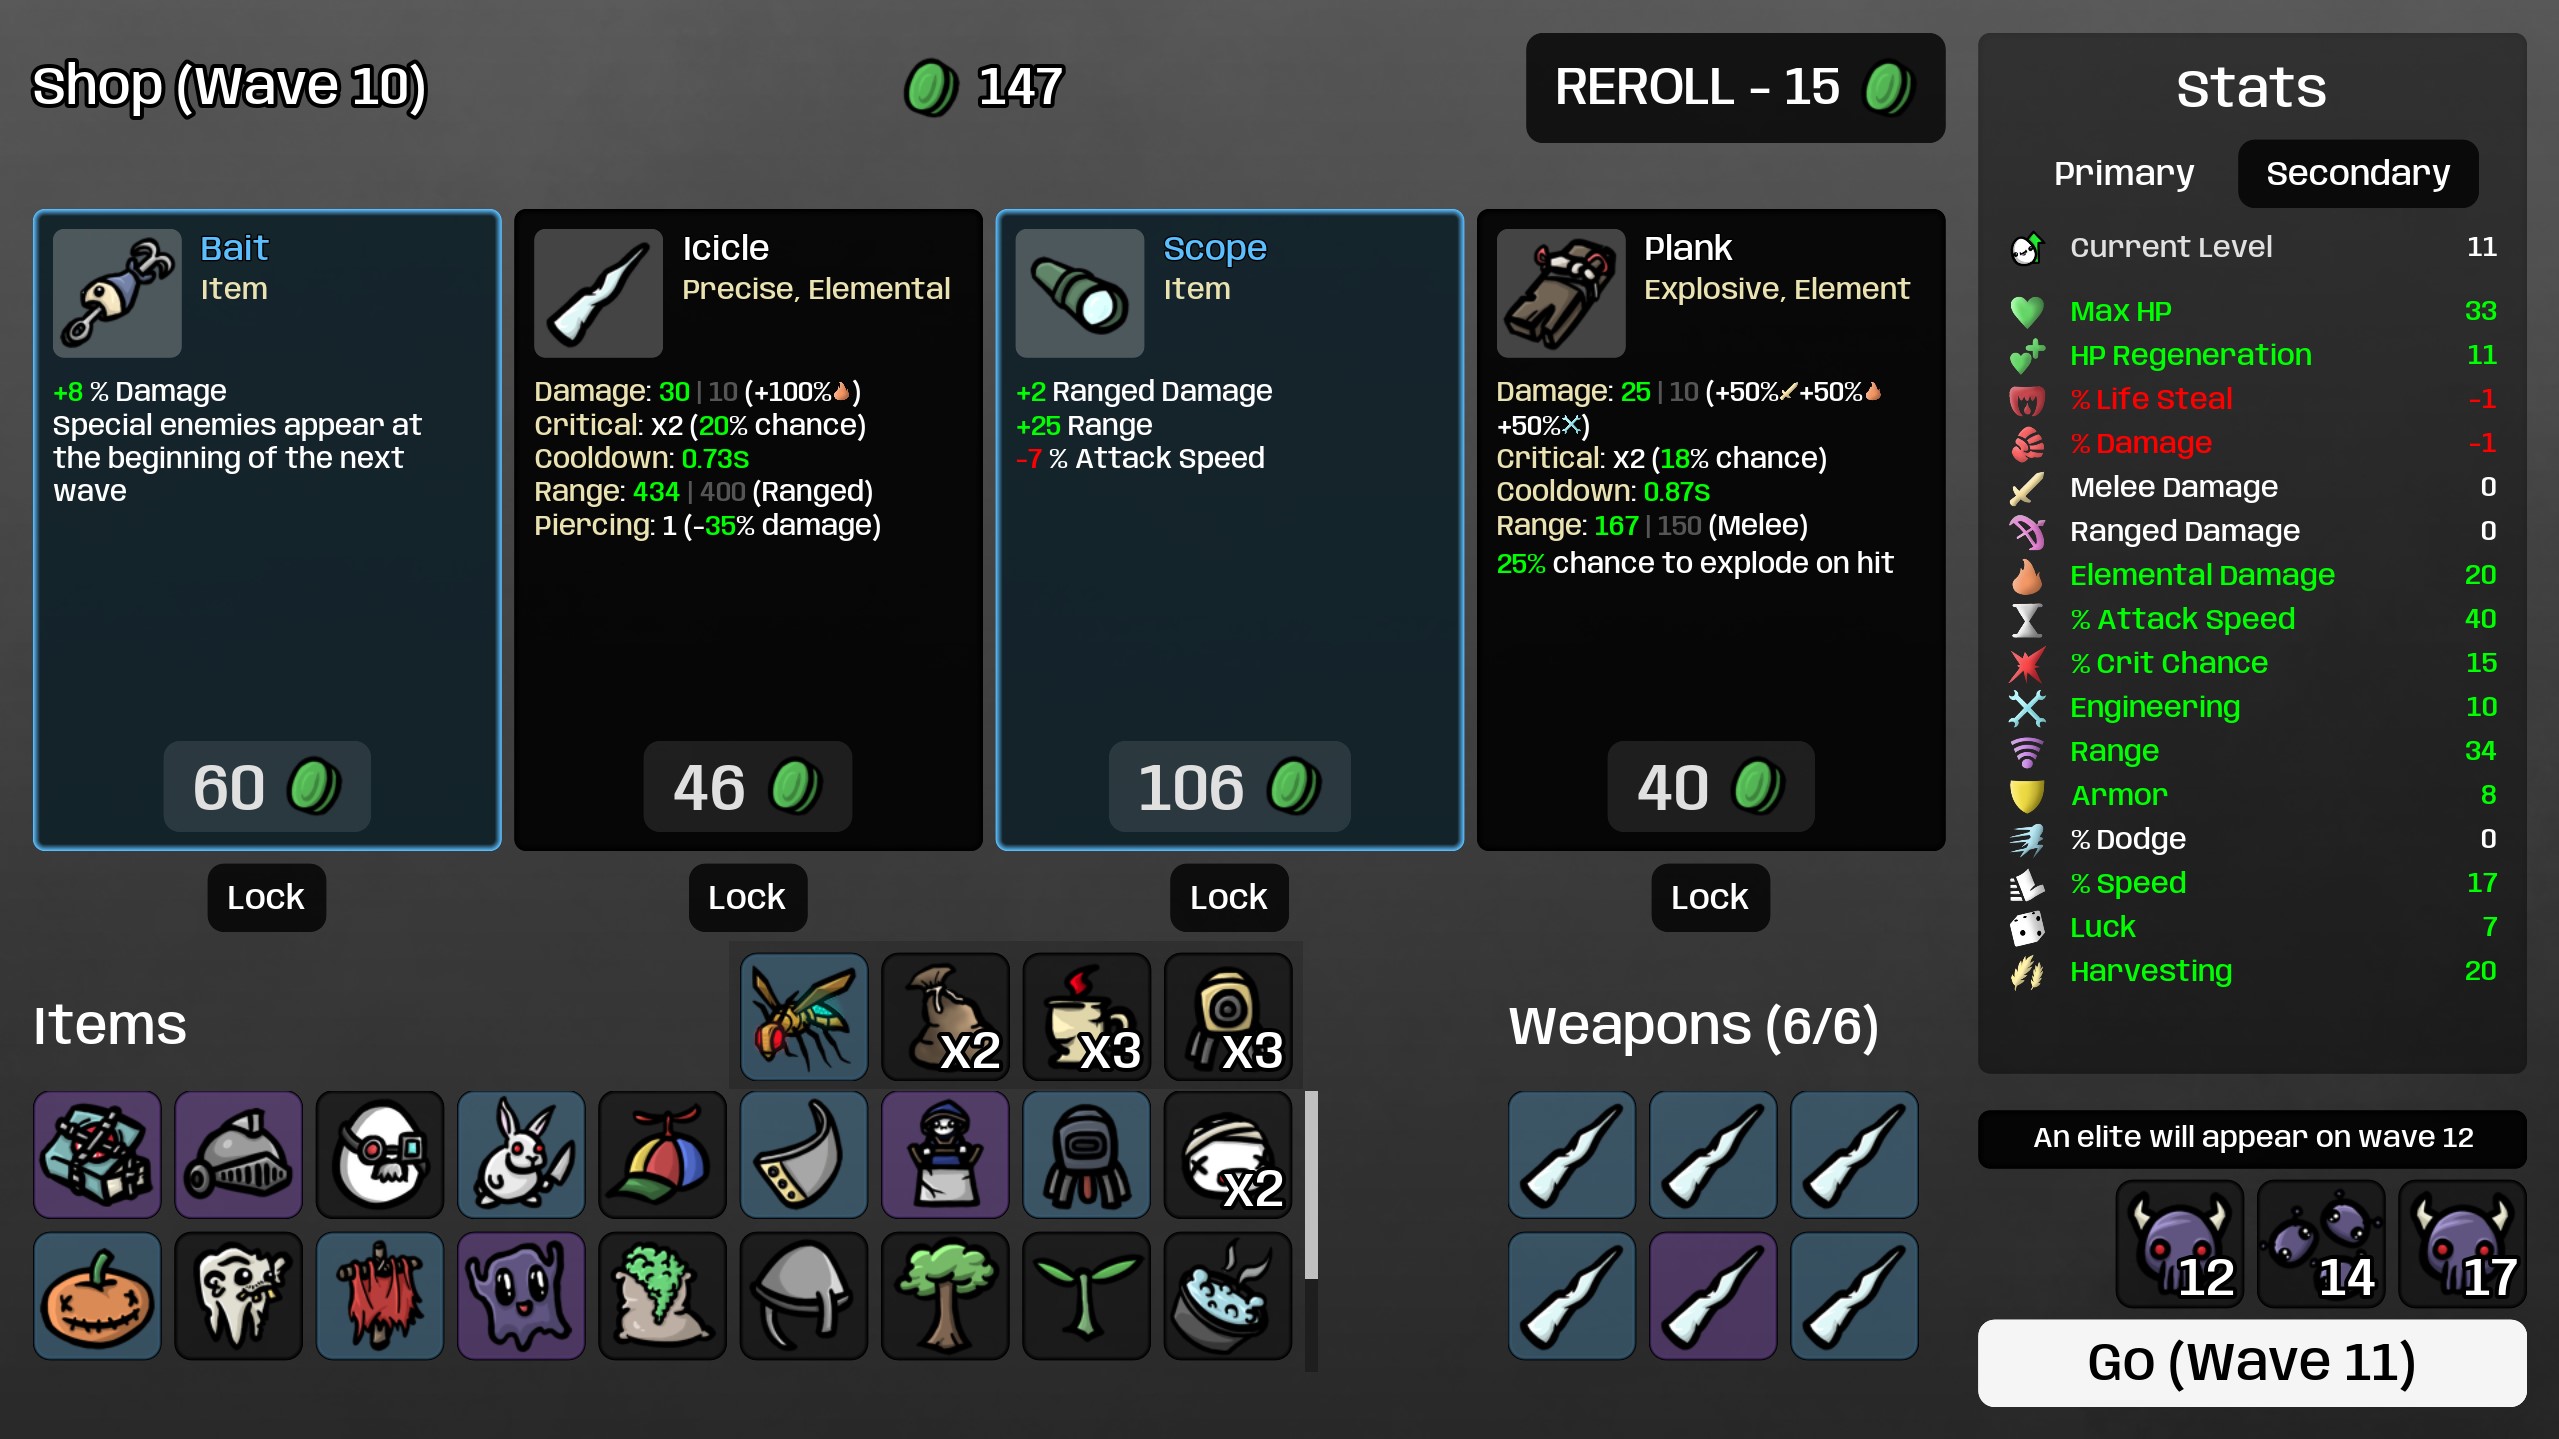Click the tree item icon
Screen dimensions: 2559x1439
[945, 1296]
